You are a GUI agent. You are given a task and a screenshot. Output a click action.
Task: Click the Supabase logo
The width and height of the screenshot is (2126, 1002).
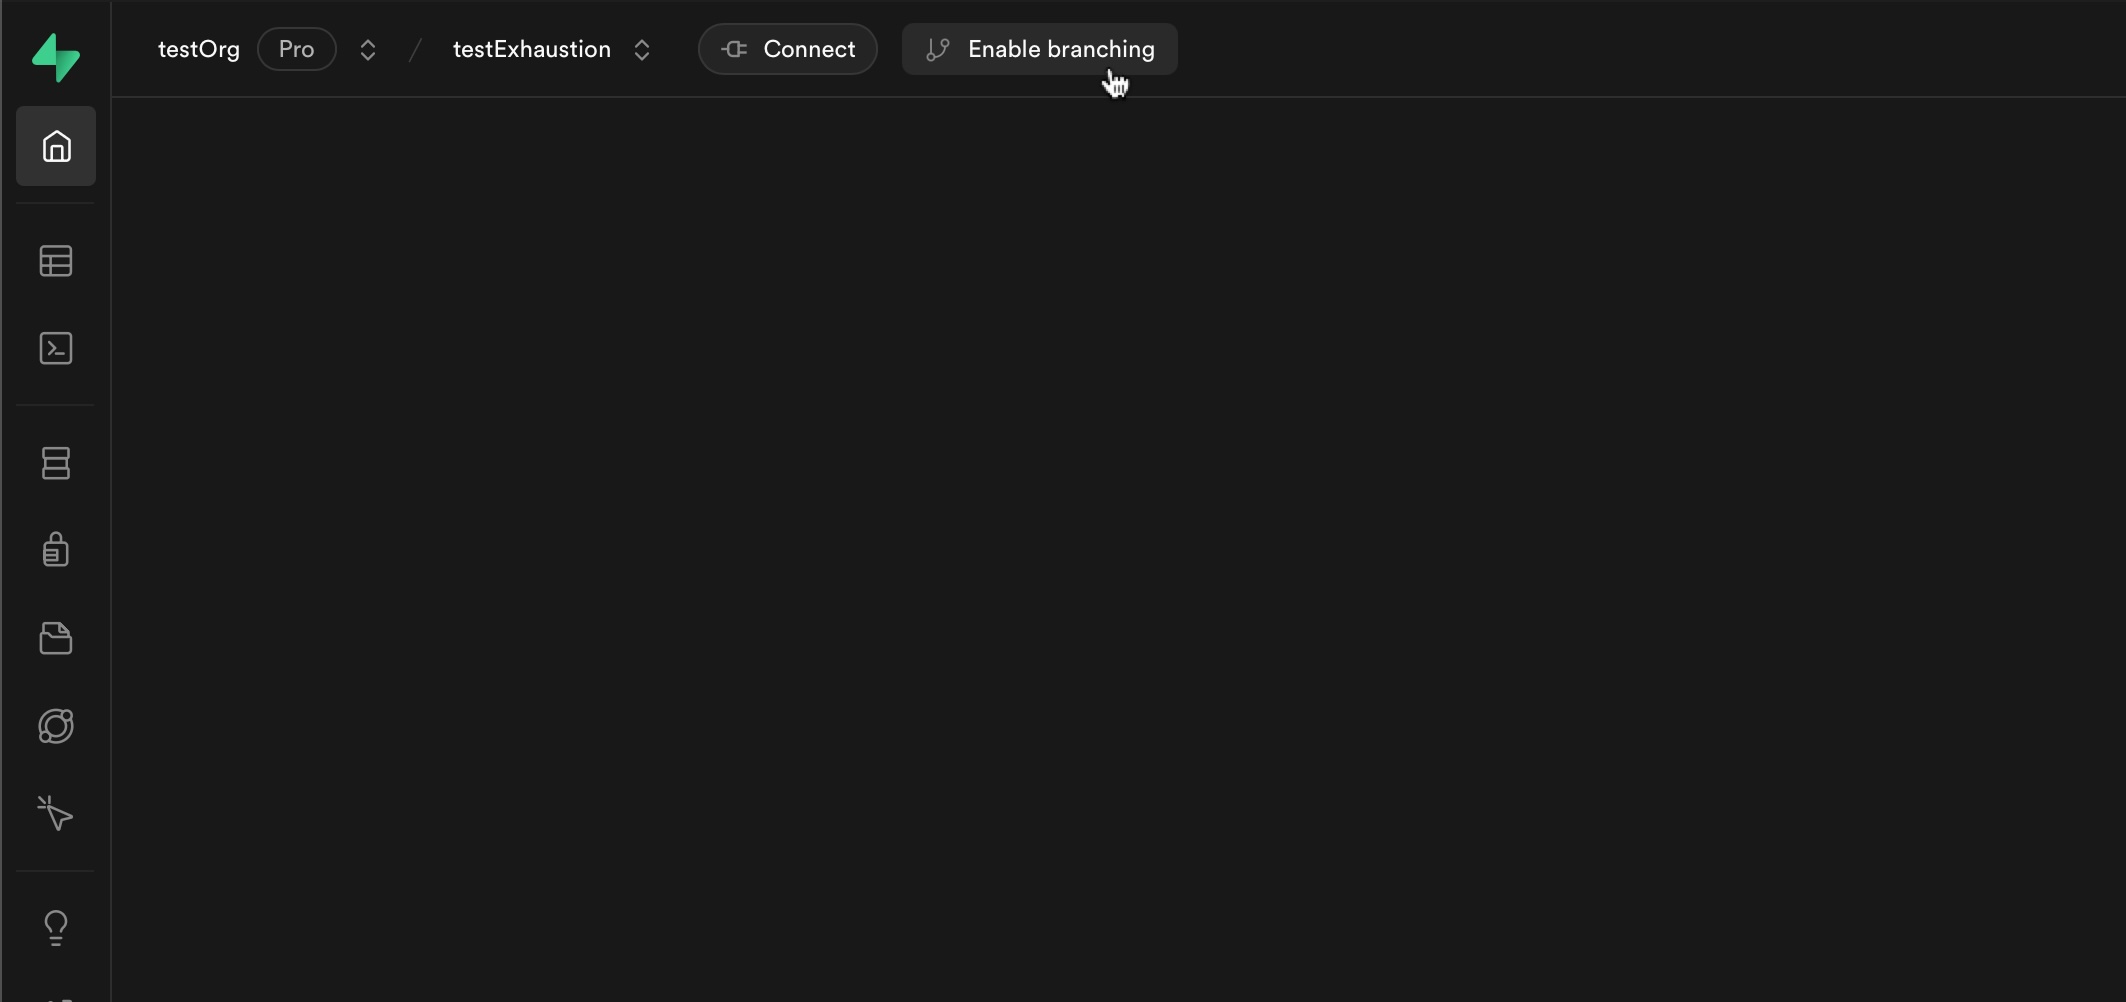tap(56, 57)
